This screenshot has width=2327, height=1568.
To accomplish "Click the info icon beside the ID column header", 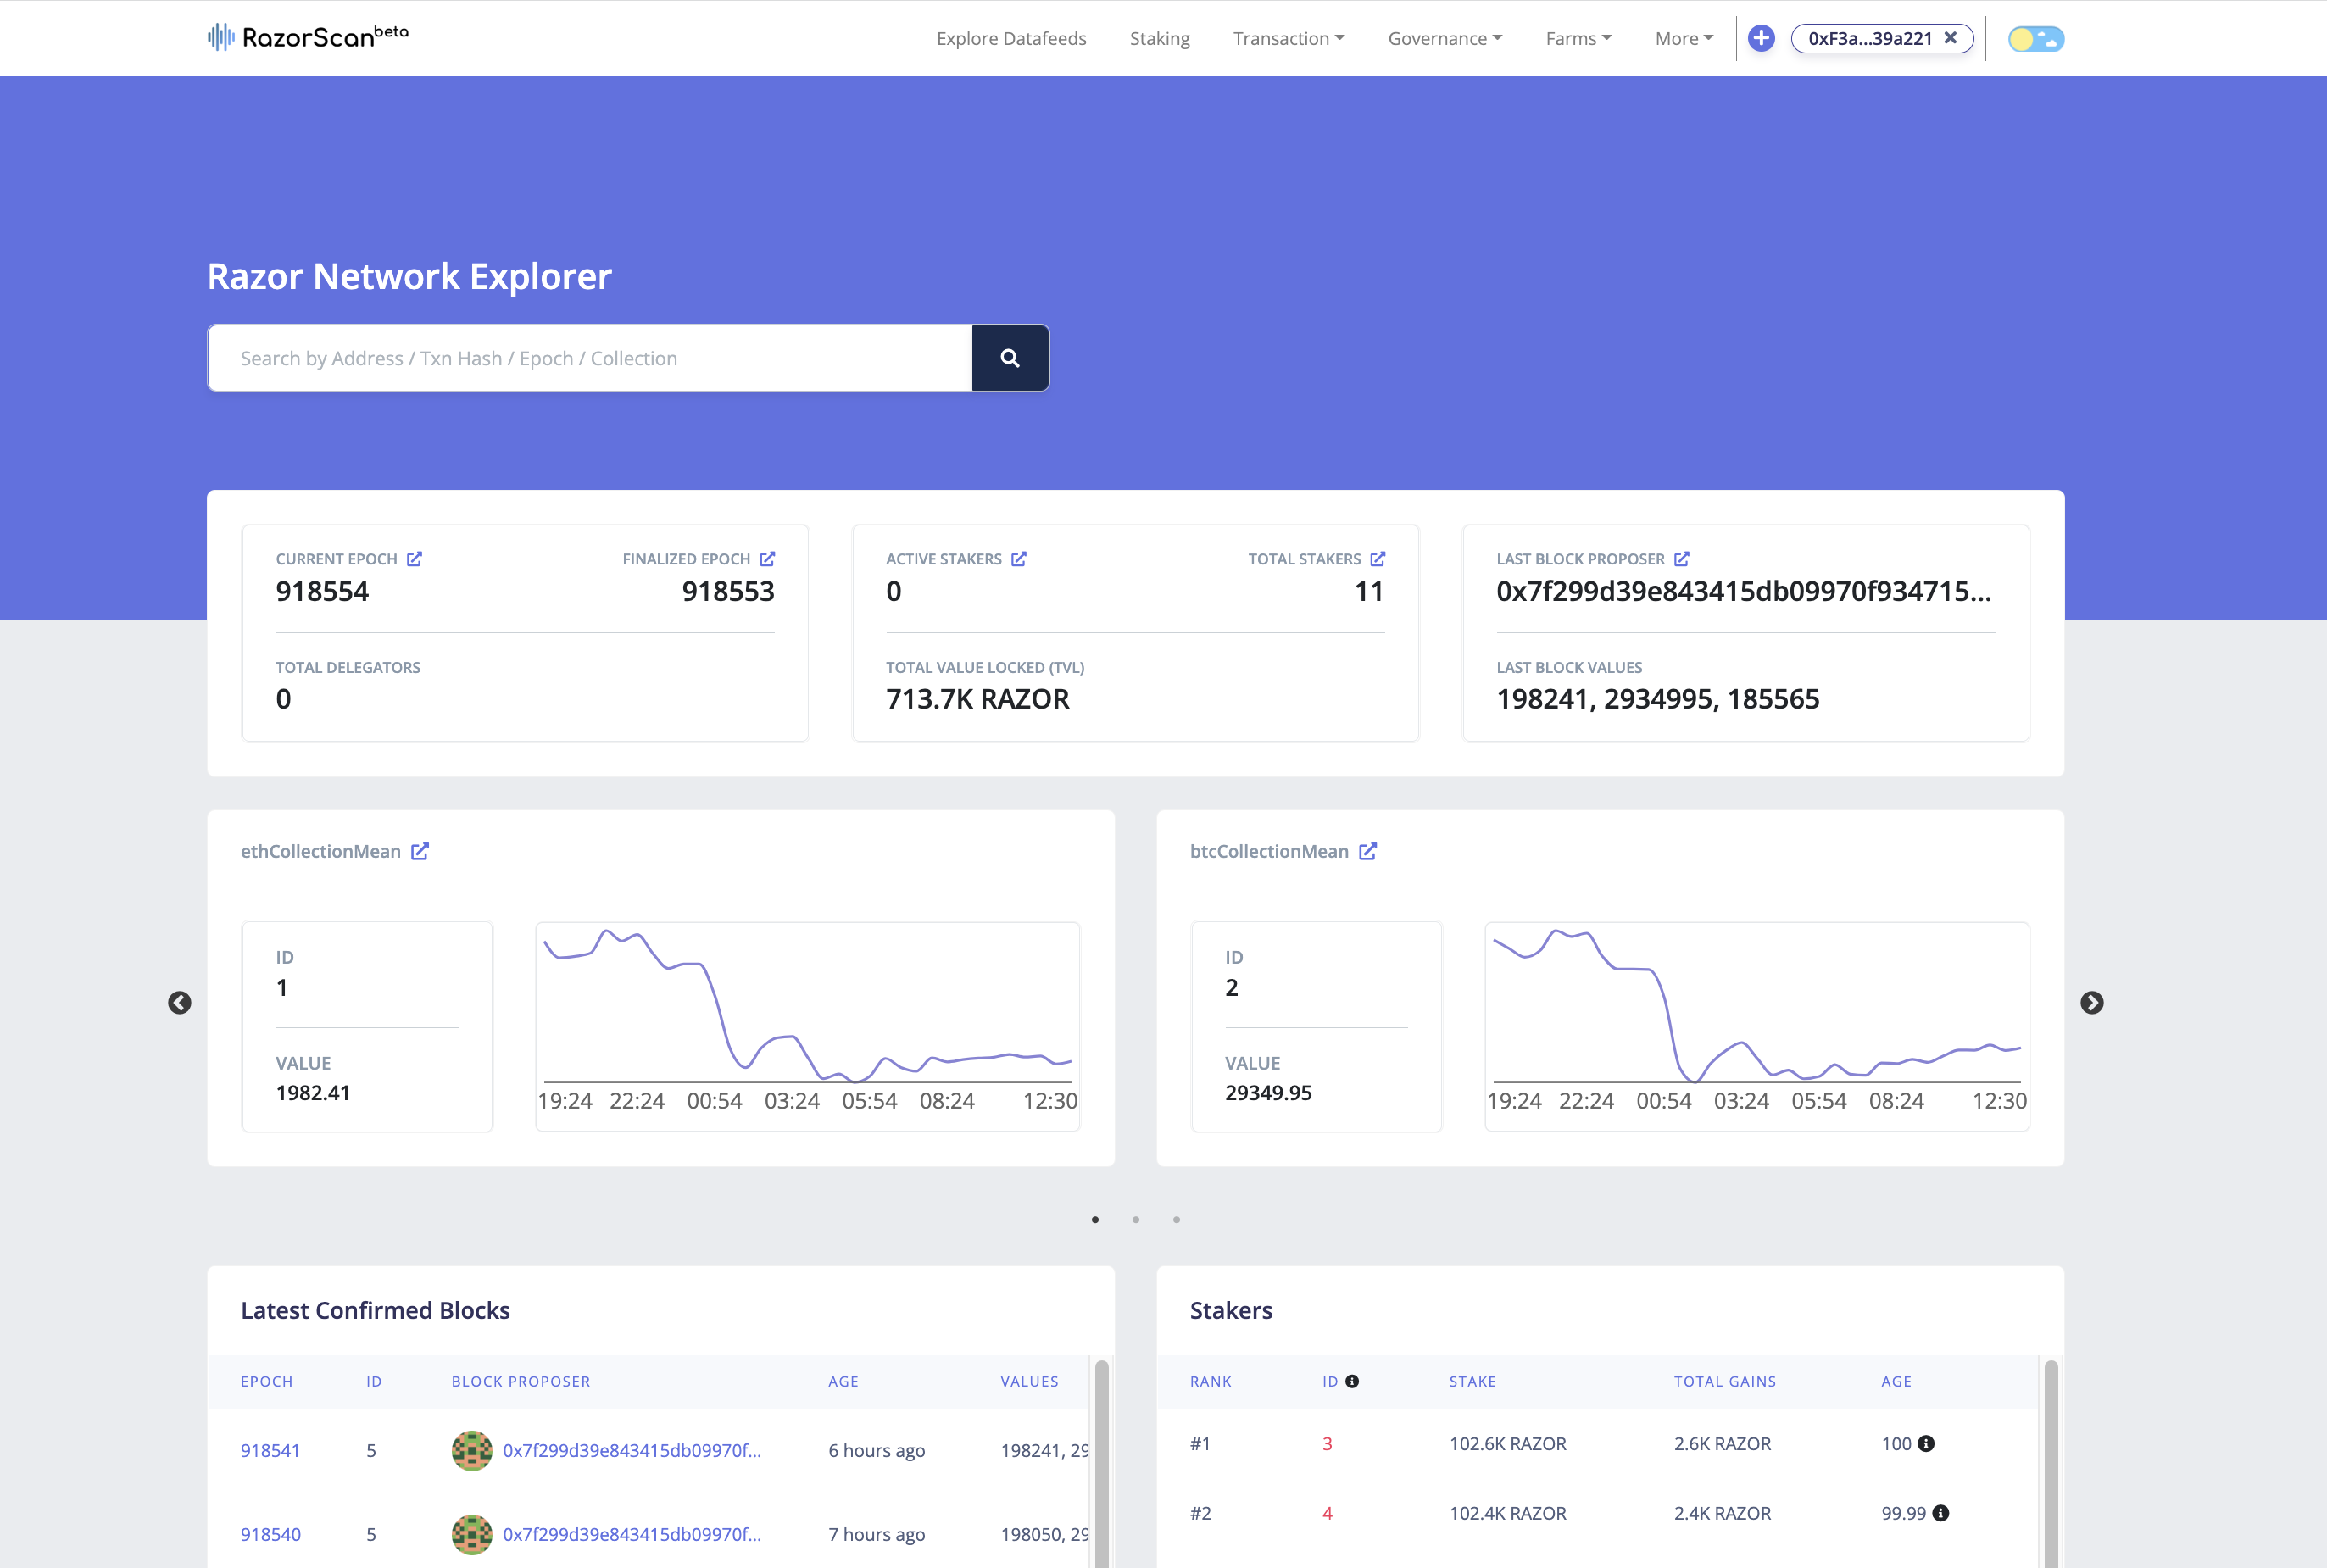I will pos(1353,1381).
